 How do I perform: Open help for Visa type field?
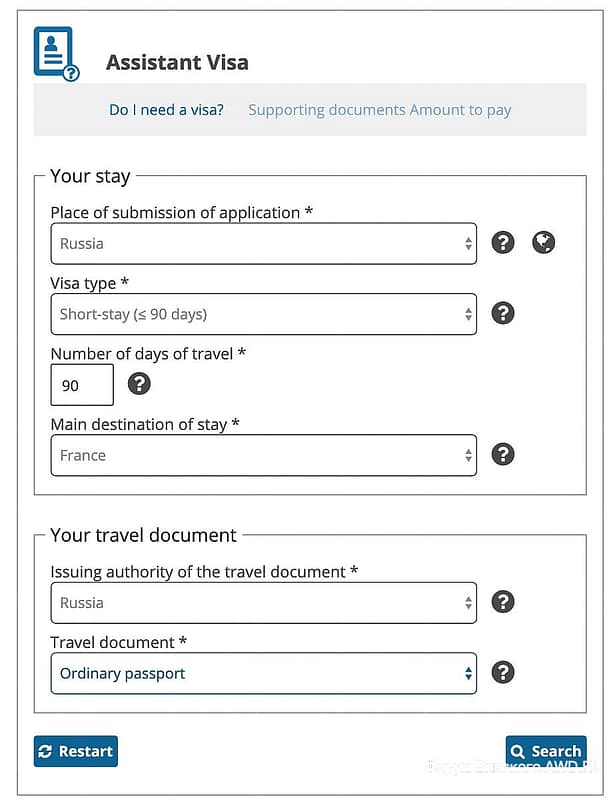pyautogui.click(x=503, y=313)
